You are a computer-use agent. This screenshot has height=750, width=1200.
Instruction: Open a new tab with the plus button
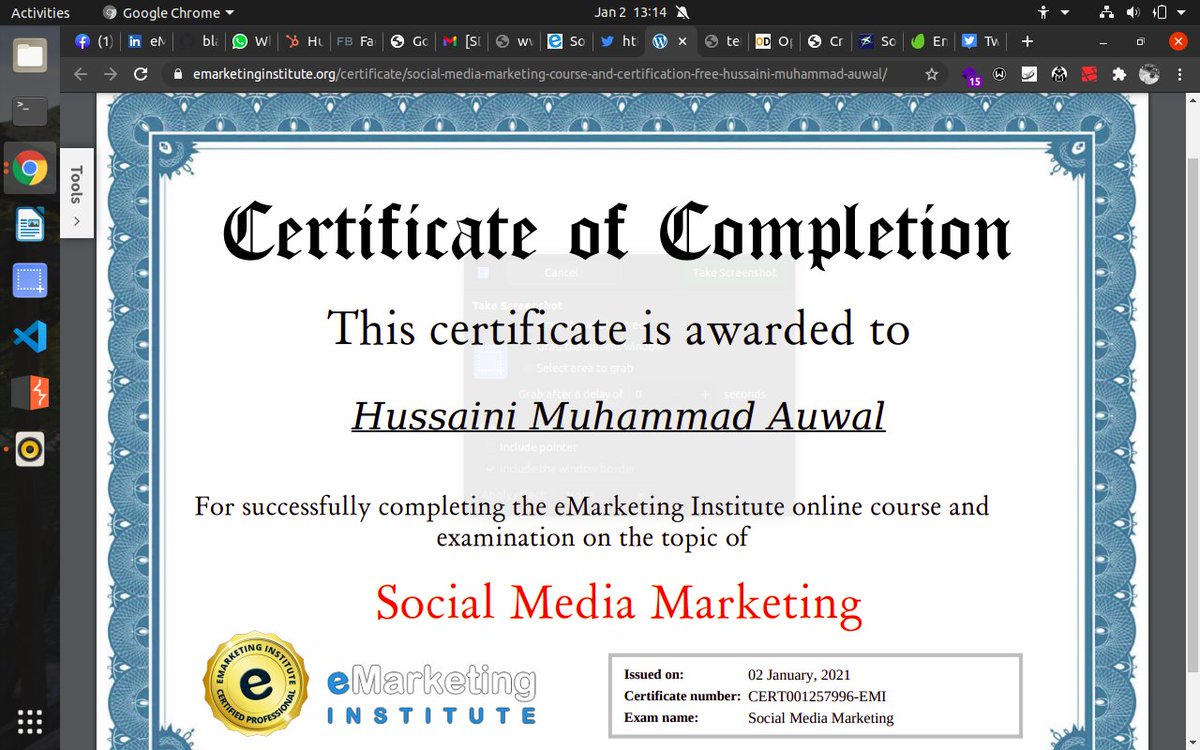[1027, 41]
